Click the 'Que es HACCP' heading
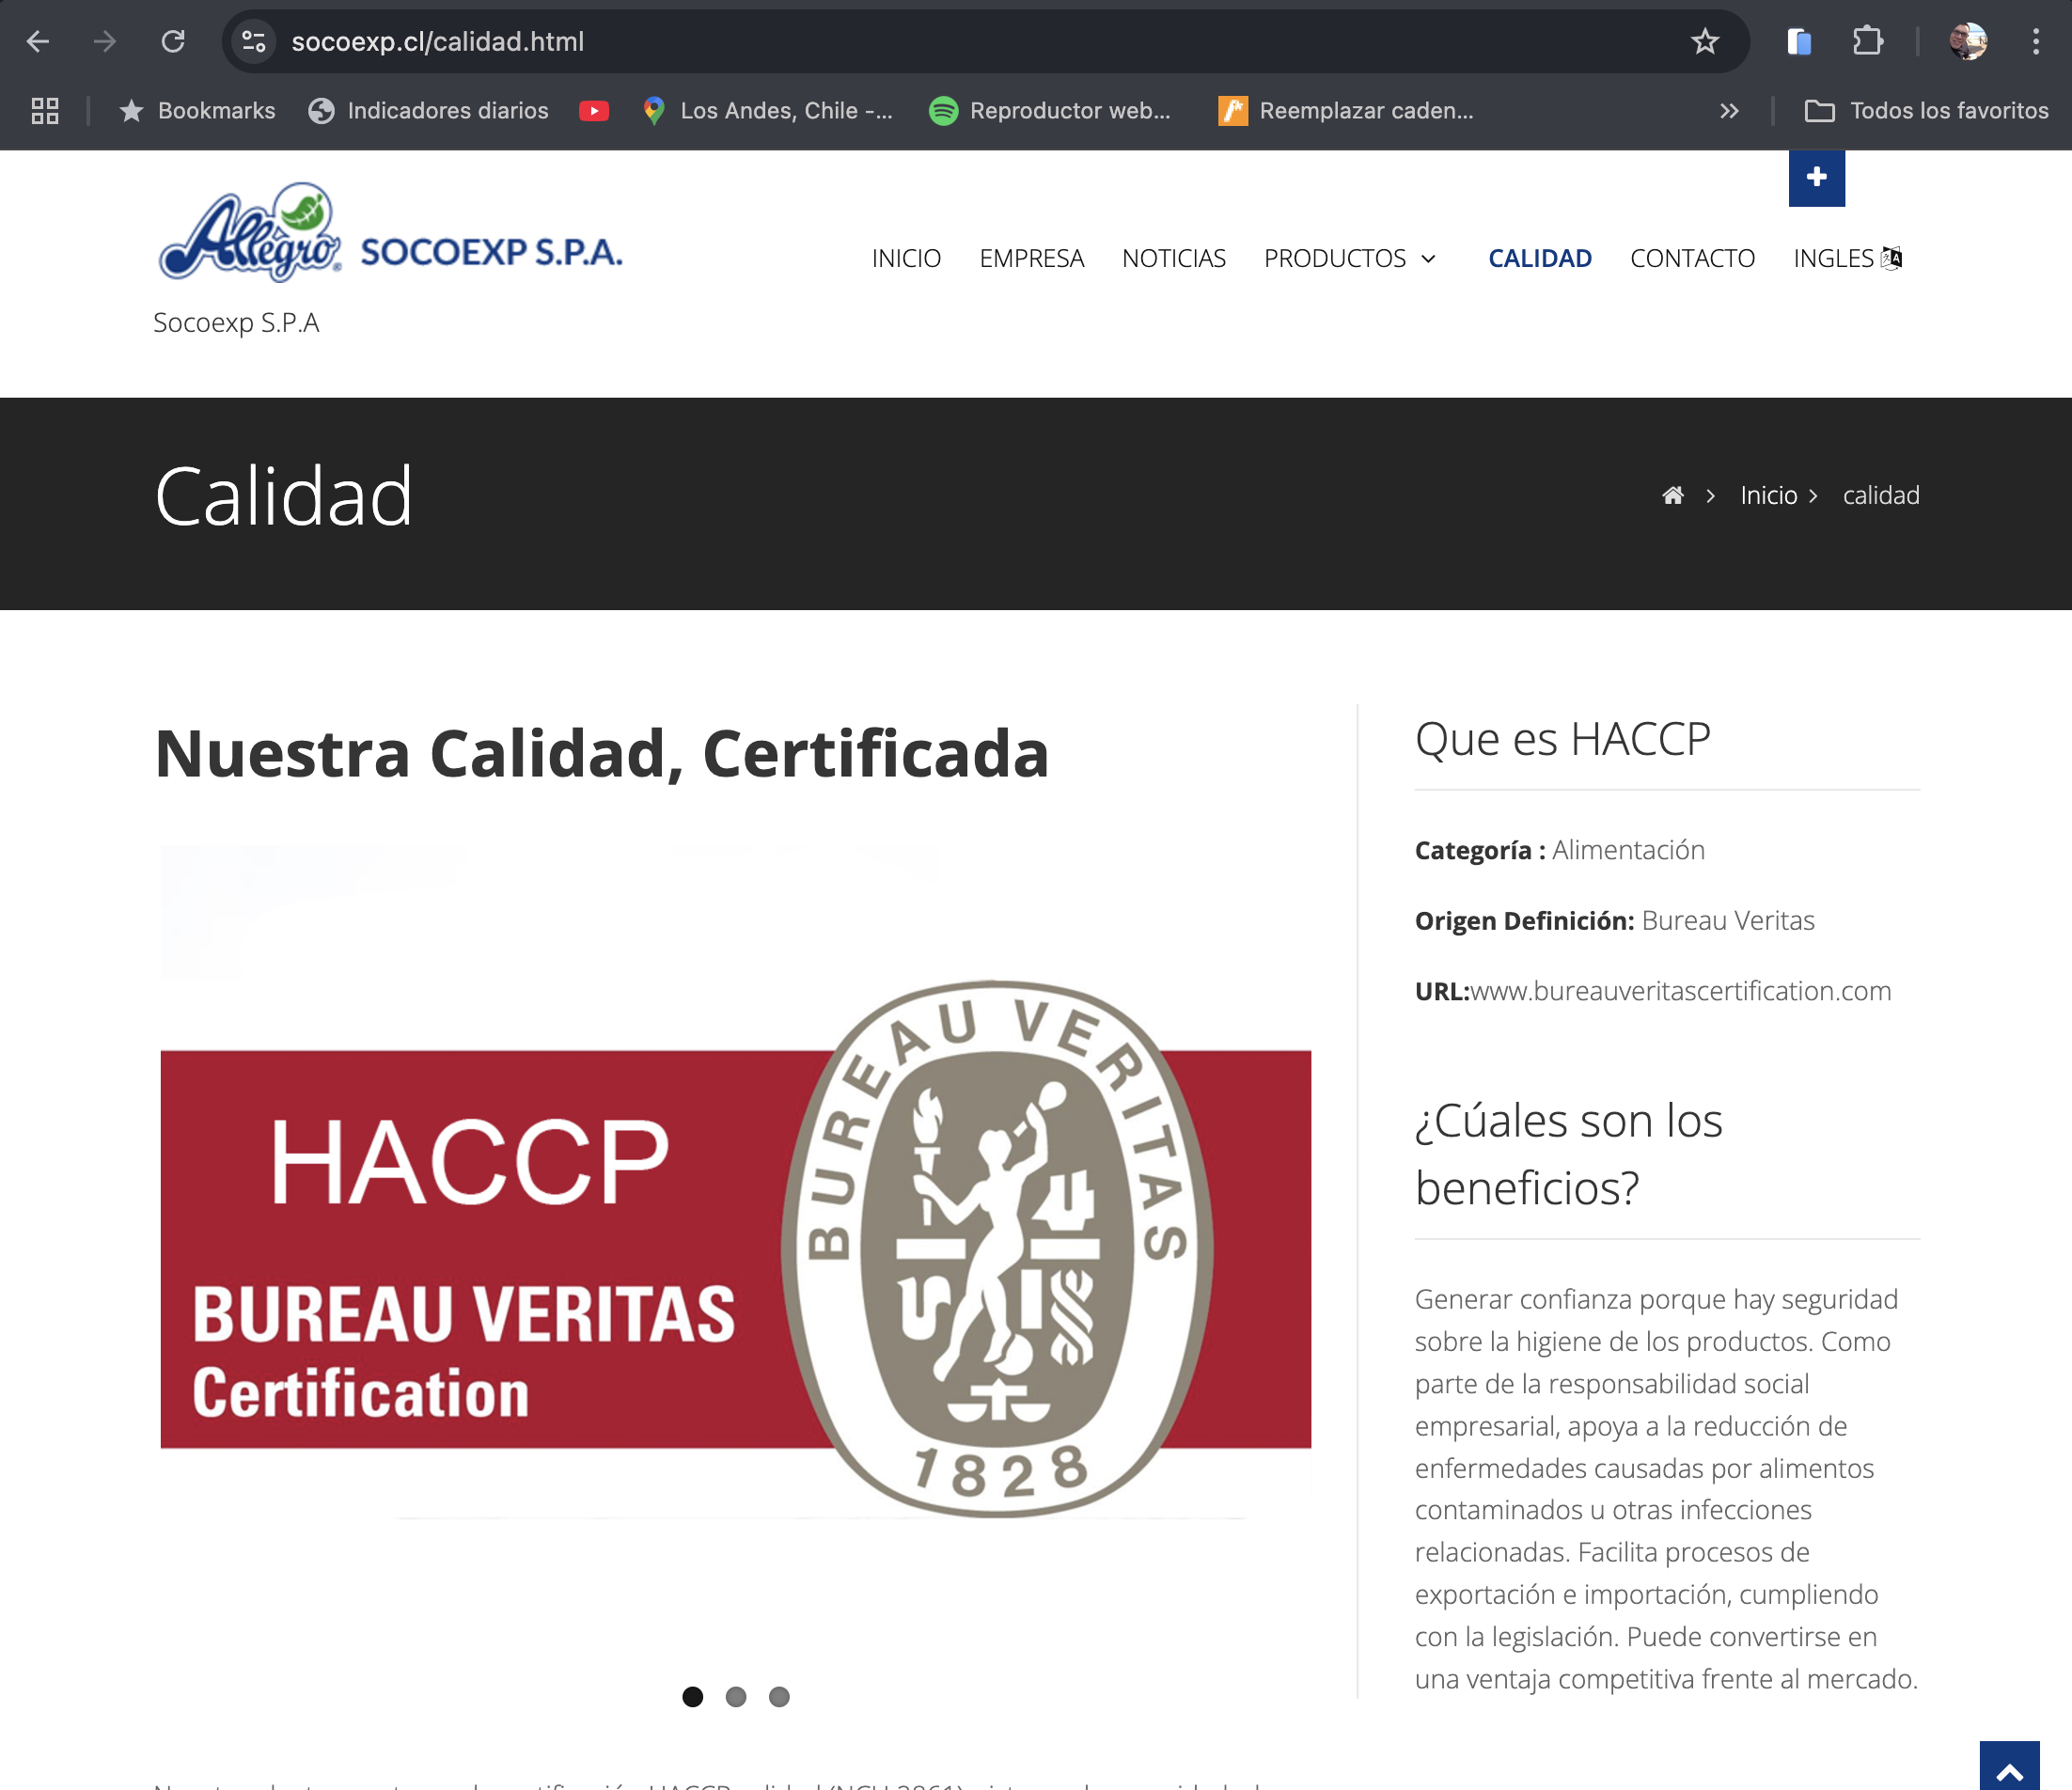Viewport: 2072px width, 1790px height. [1562, 739]
